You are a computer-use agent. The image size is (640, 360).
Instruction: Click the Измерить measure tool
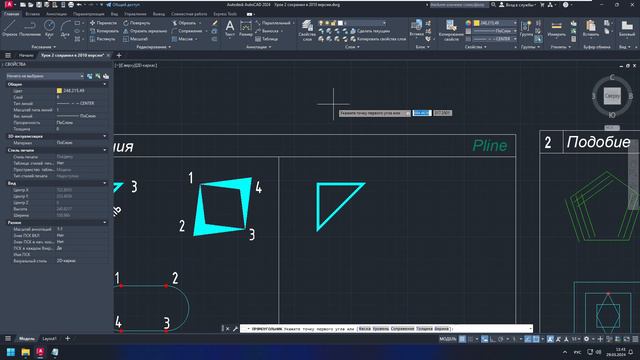[556, 29]
